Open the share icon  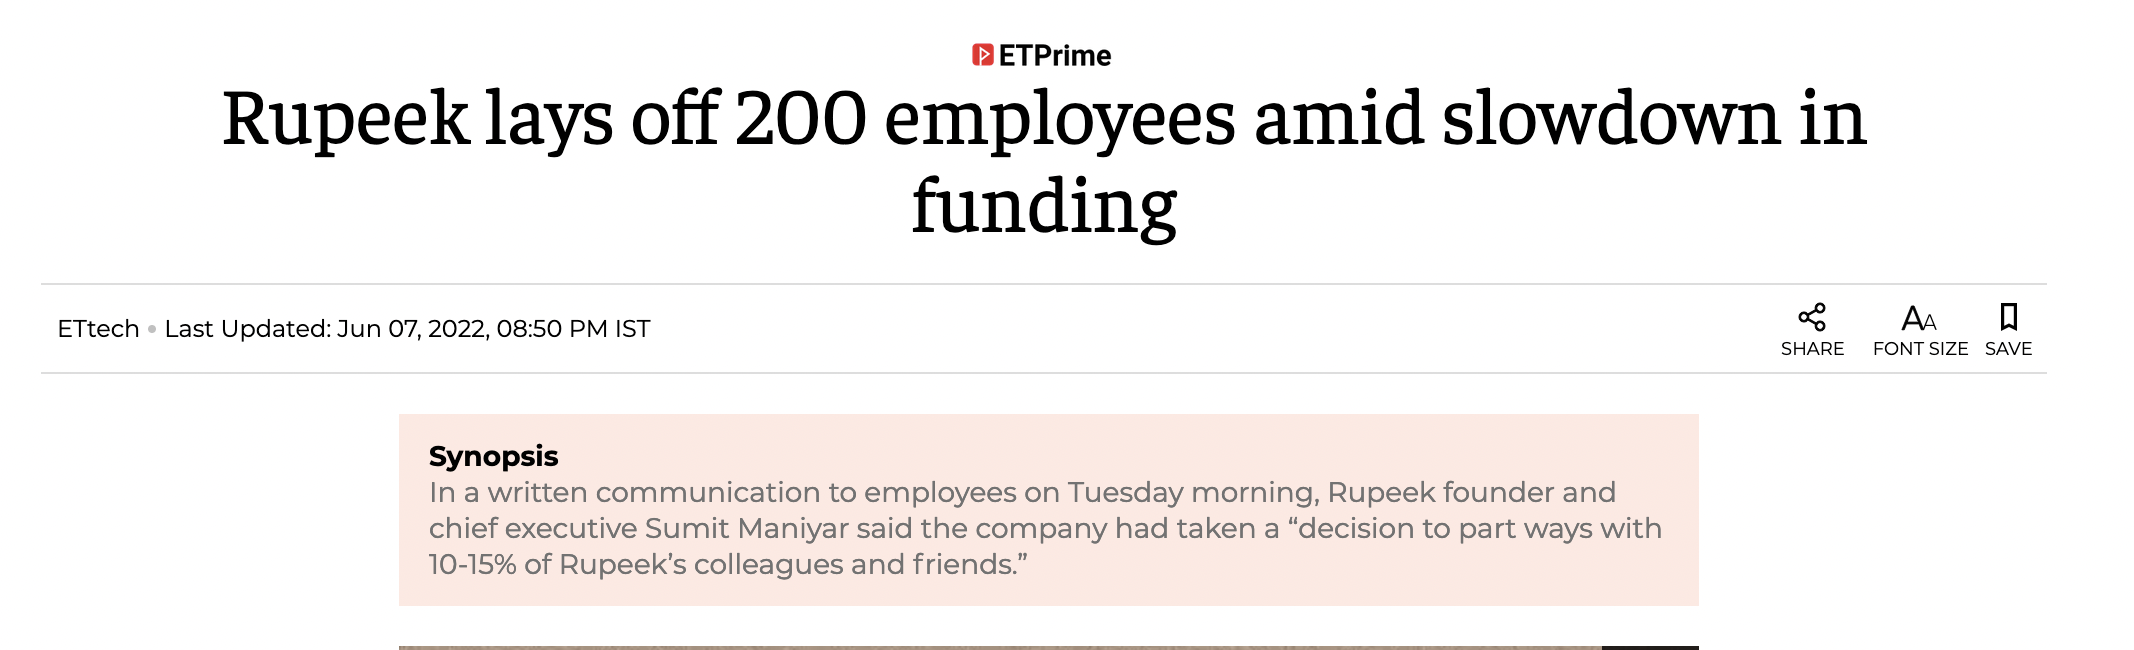click(1812, 317)
